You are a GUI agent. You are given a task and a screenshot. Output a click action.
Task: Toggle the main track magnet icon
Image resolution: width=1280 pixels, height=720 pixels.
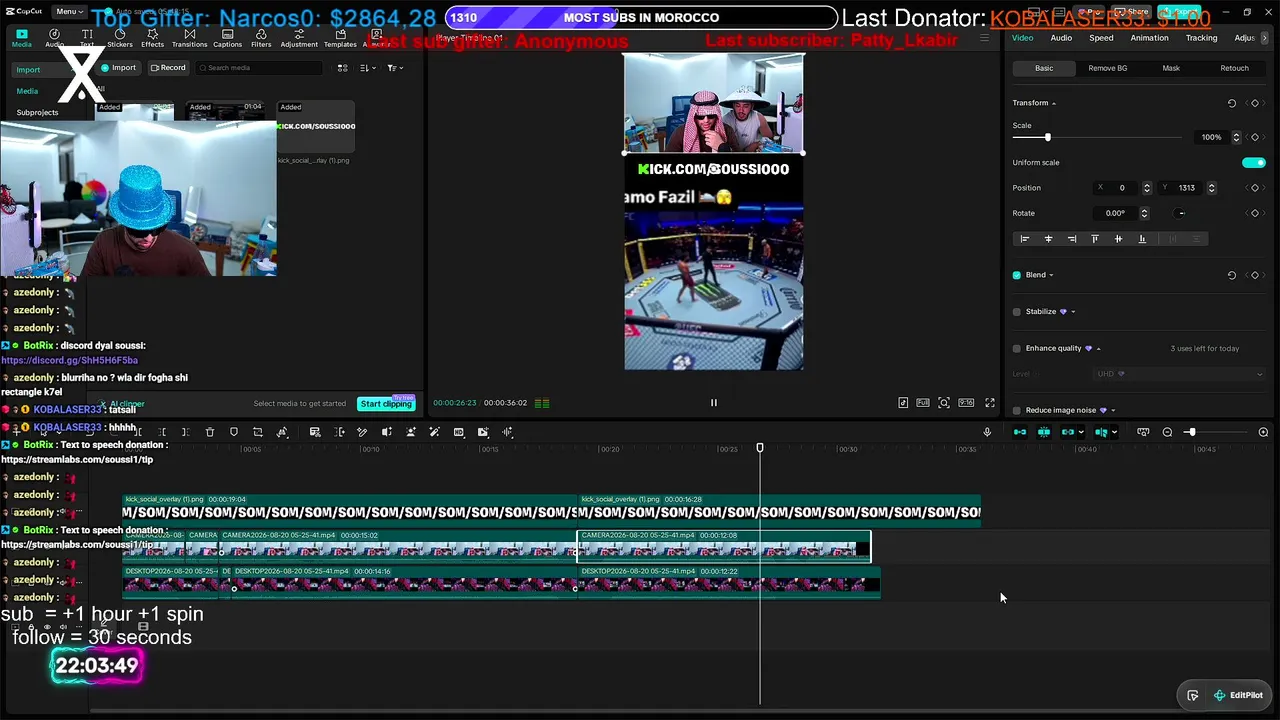click(x=1020, y=432)
